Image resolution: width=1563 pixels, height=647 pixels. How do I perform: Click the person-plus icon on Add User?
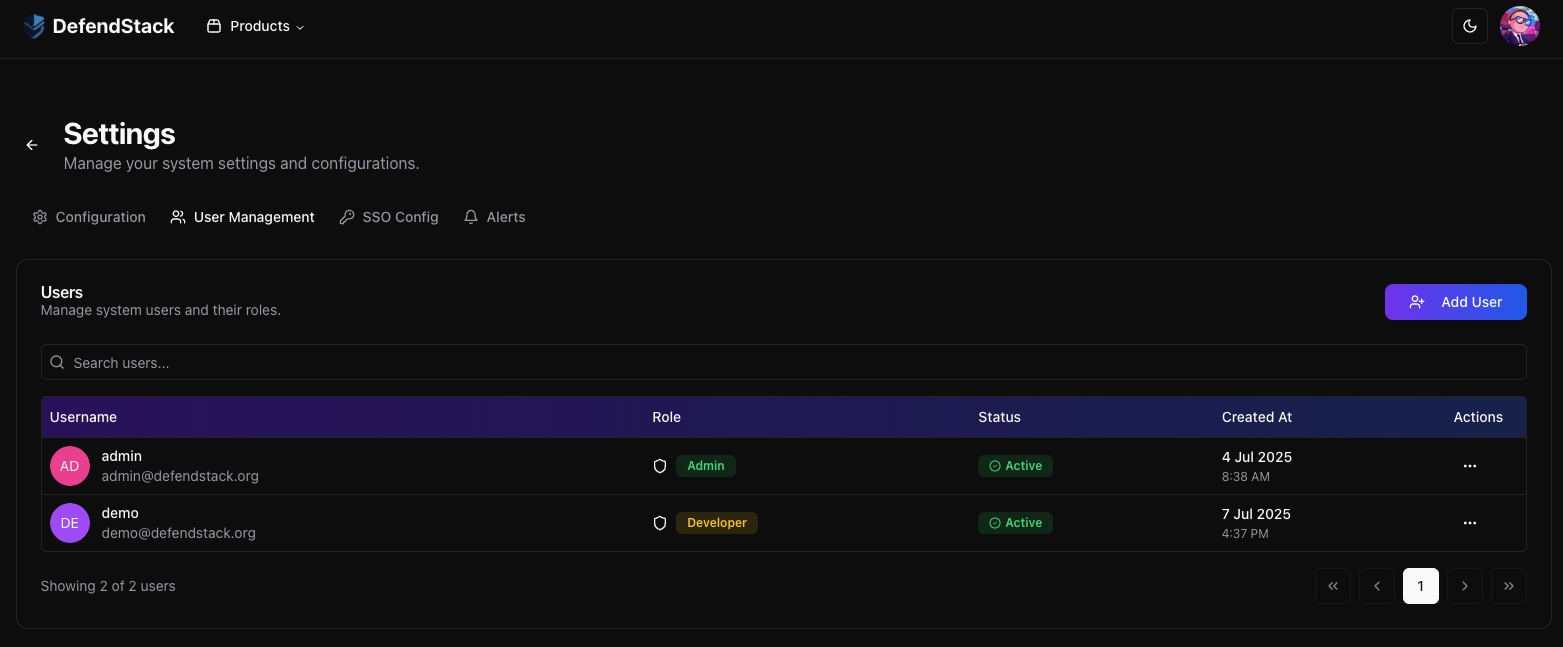1417,301
